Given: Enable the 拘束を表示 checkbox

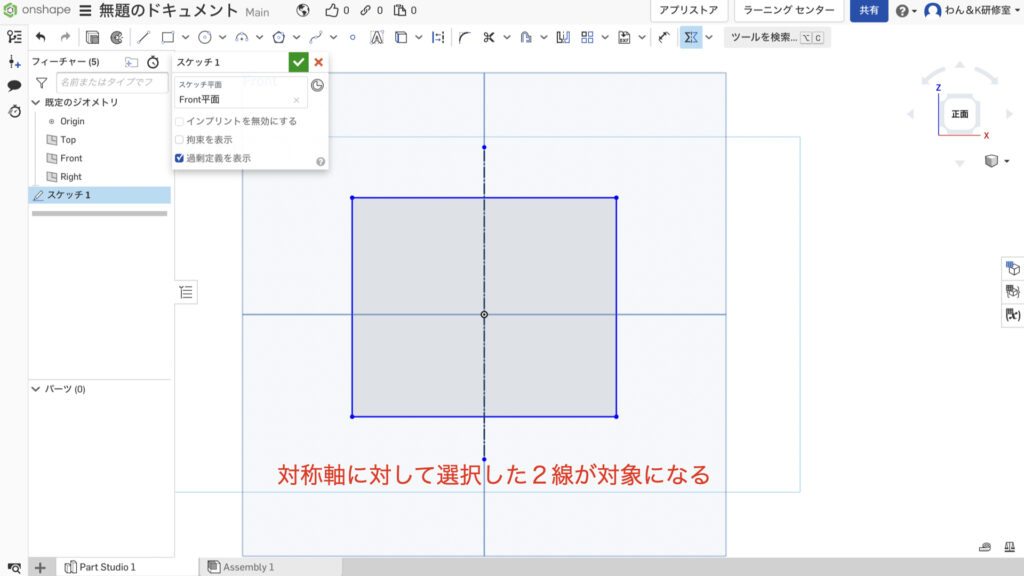Looking at the screenshot, I should coord(180,140).
